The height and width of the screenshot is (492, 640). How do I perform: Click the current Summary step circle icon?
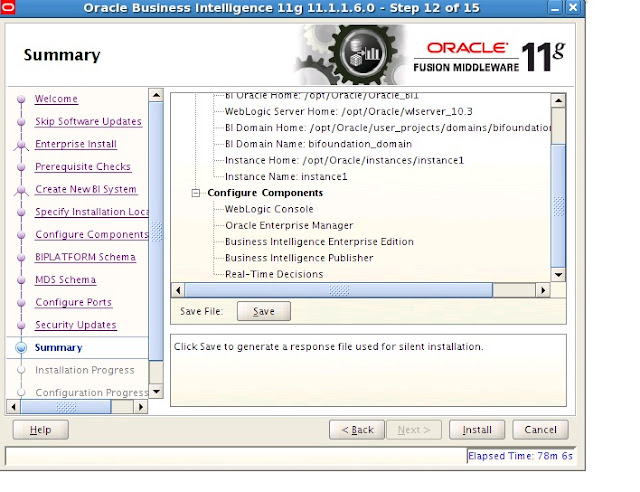click(x=21, y=347)
